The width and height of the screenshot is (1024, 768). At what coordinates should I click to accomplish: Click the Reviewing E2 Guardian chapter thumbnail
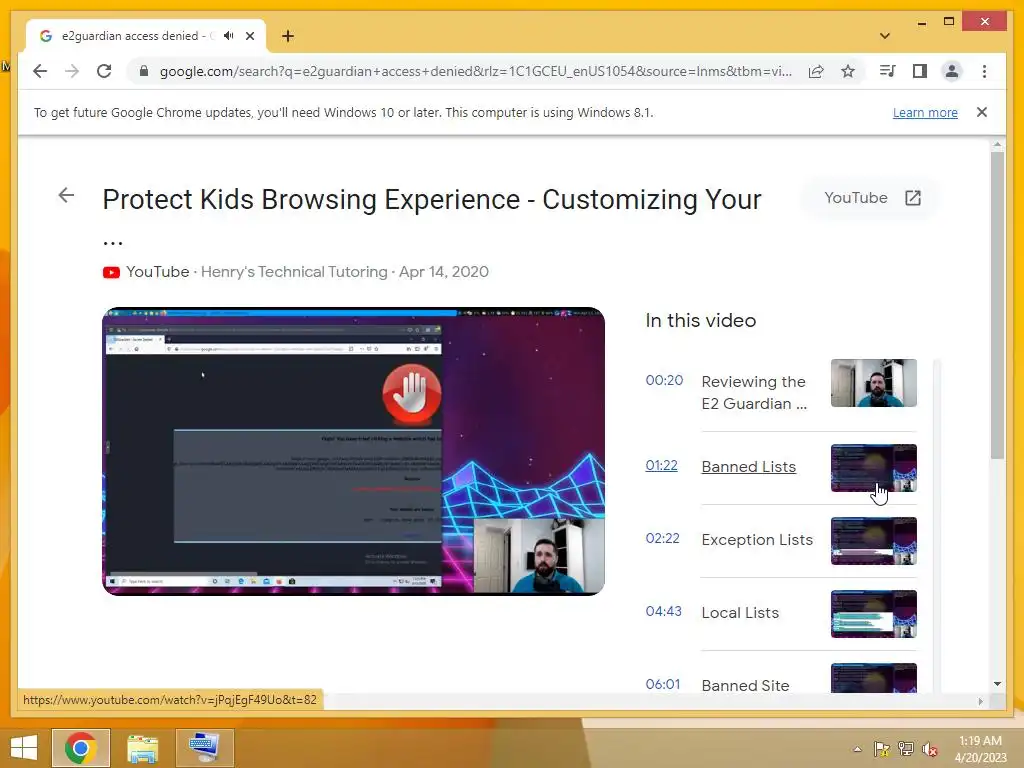[874, 383]
